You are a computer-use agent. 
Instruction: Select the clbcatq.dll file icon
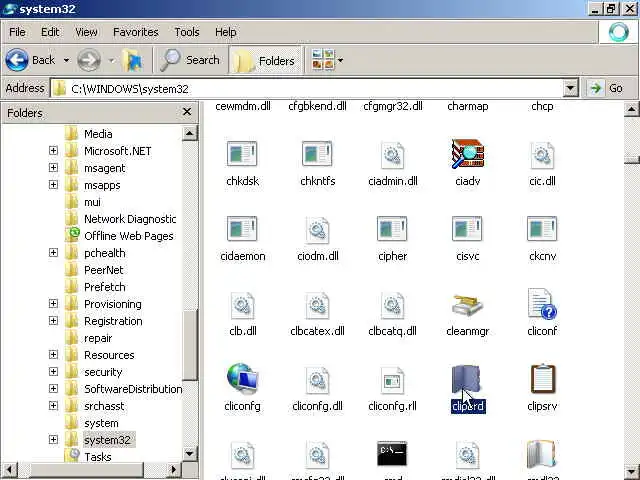coord(392,305)
